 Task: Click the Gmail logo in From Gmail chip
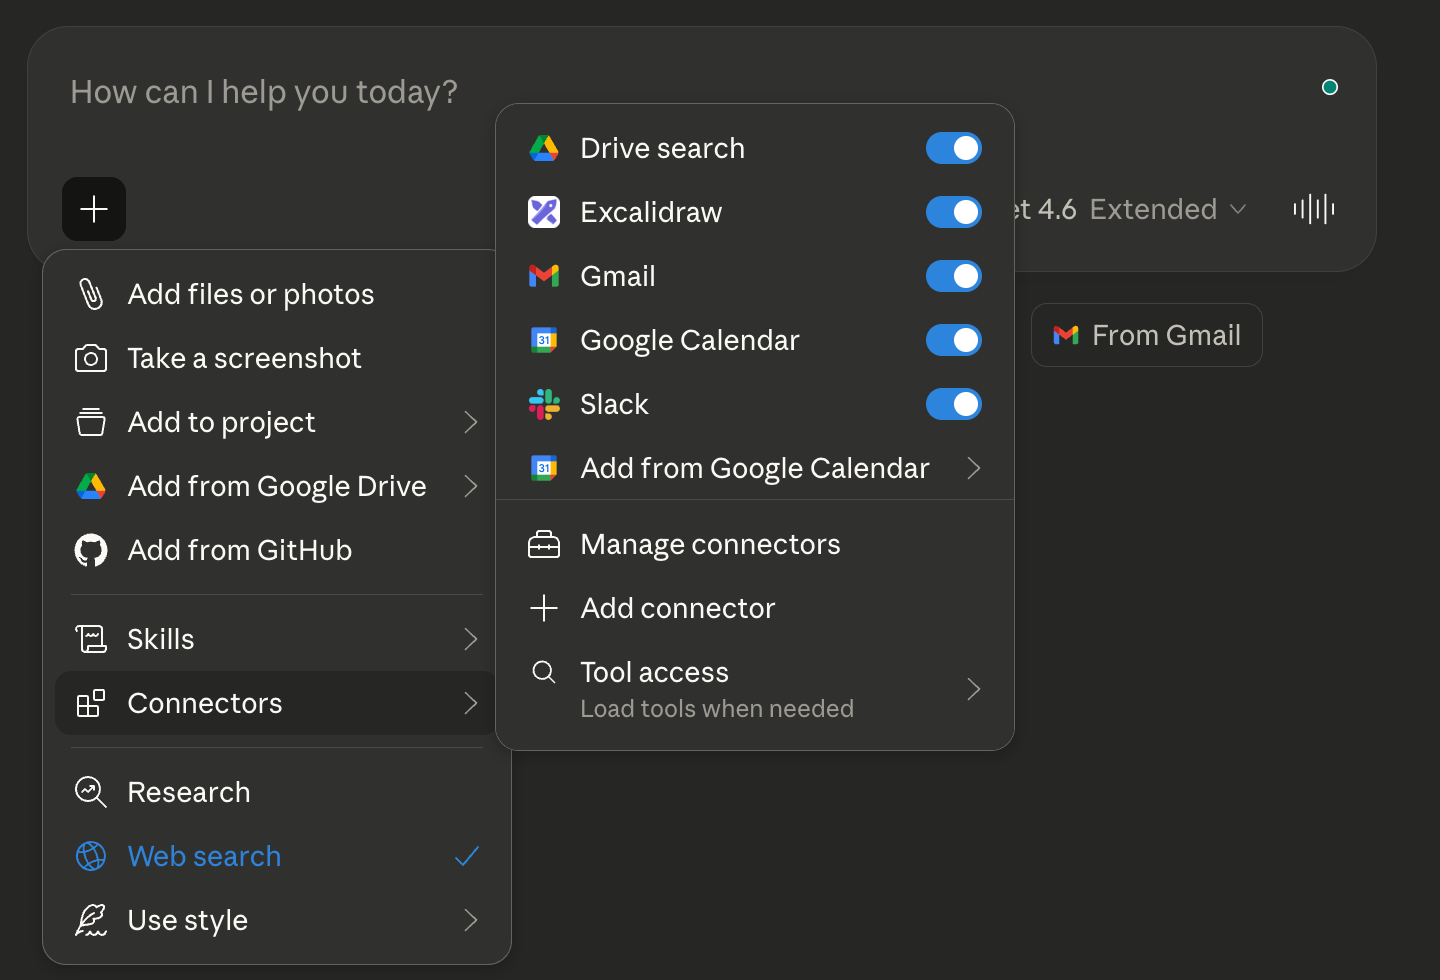1066,335
